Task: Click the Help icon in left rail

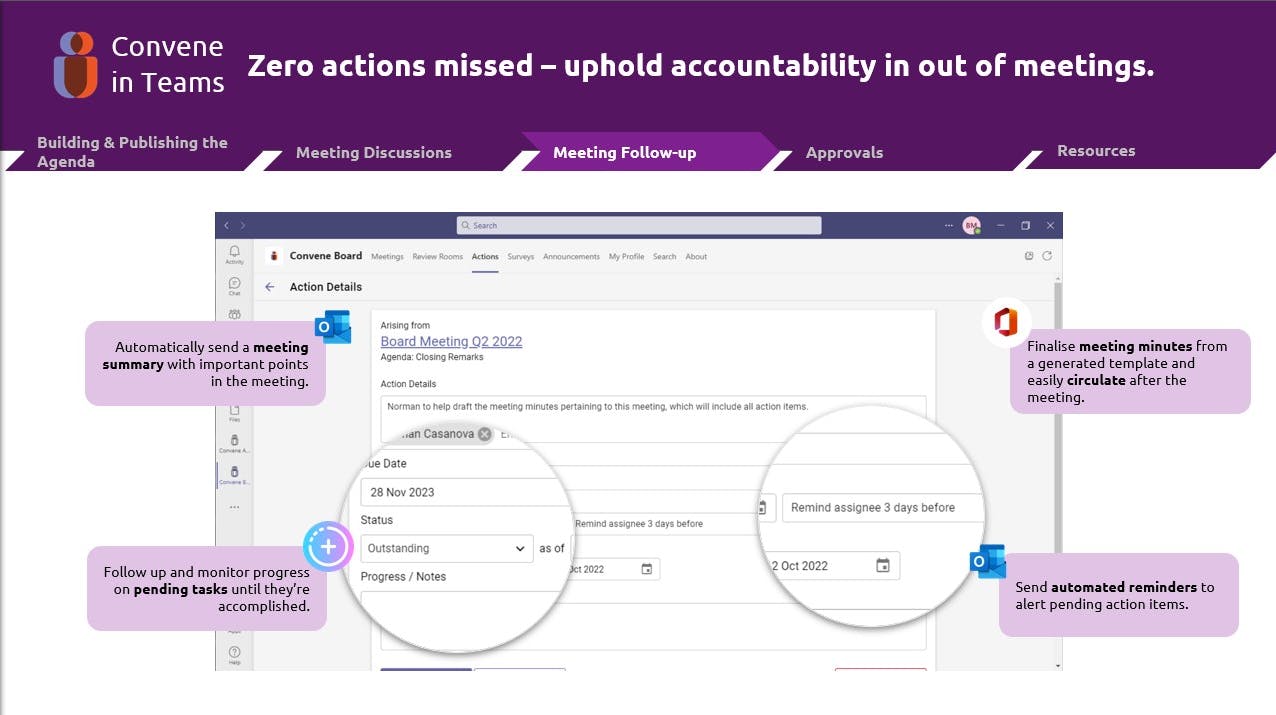Action: coord(234,654)
